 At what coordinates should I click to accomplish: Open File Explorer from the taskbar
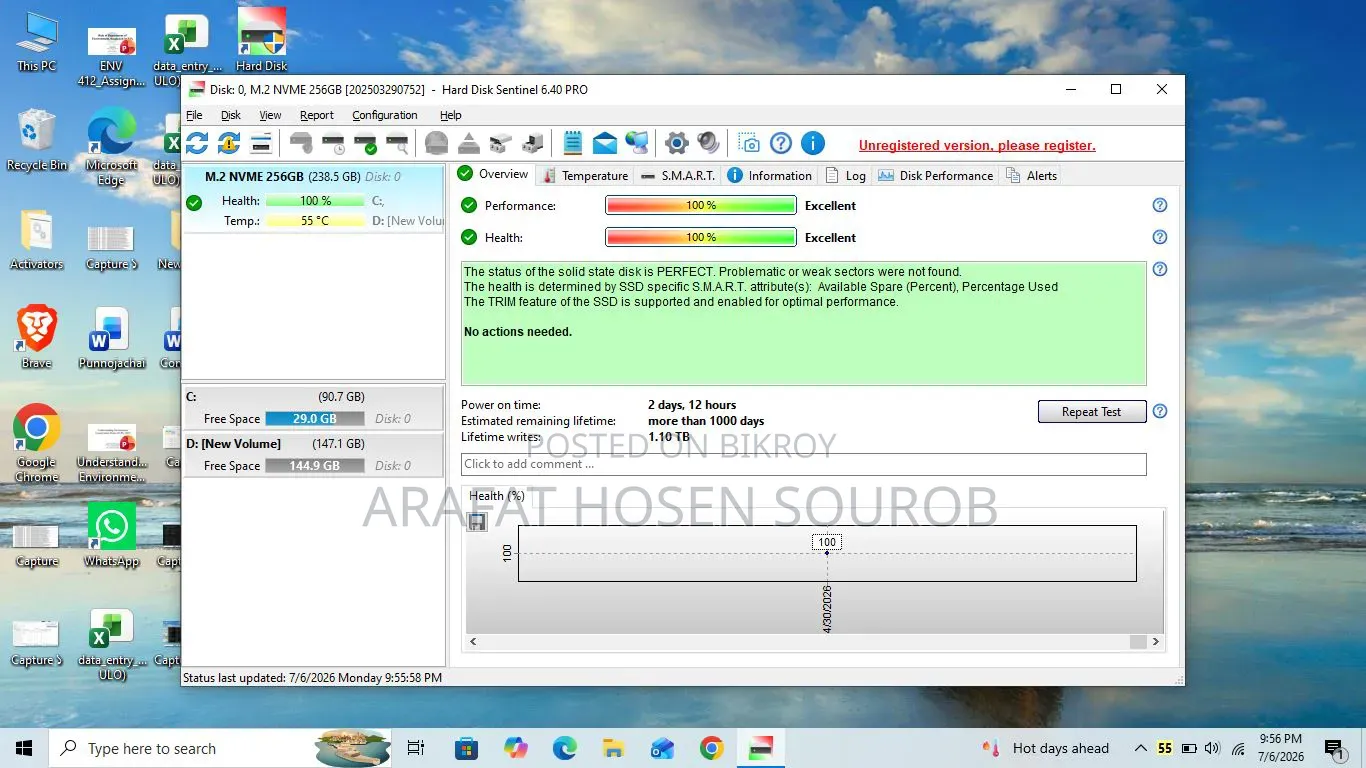[x=613, y=748]
